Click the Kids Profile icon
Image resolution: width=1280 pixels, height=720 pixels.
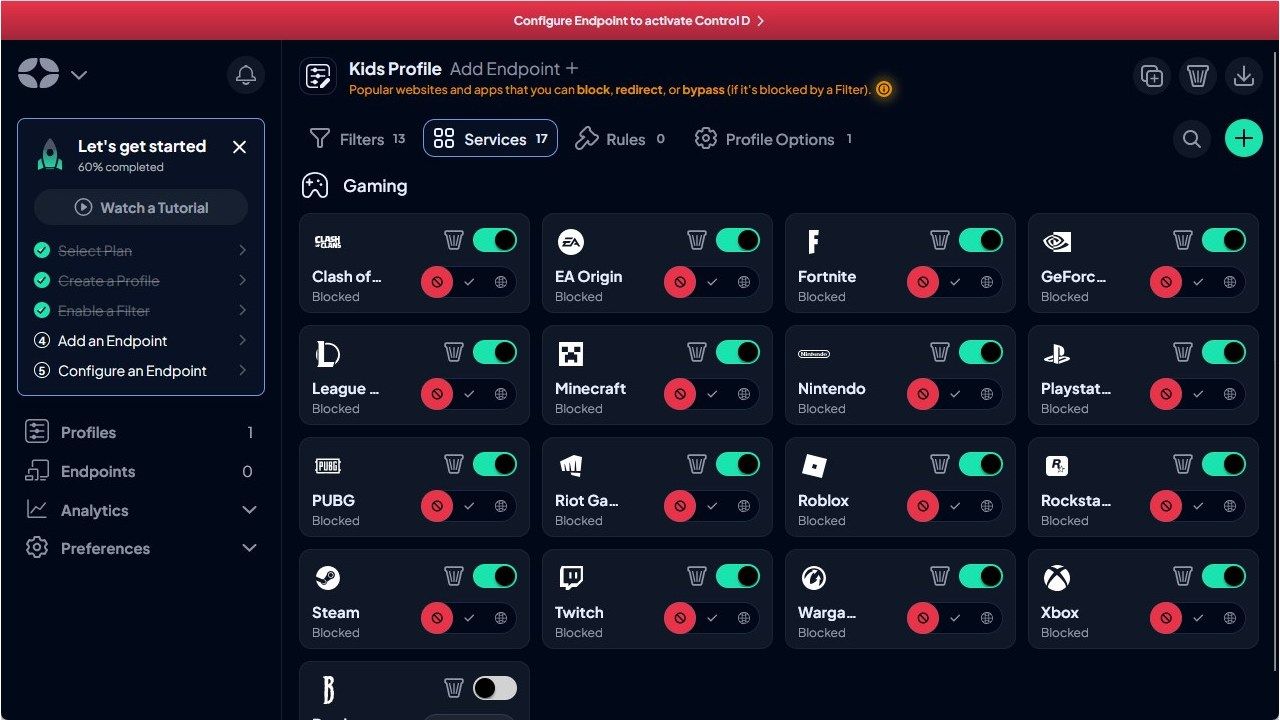tap(318, 76)
